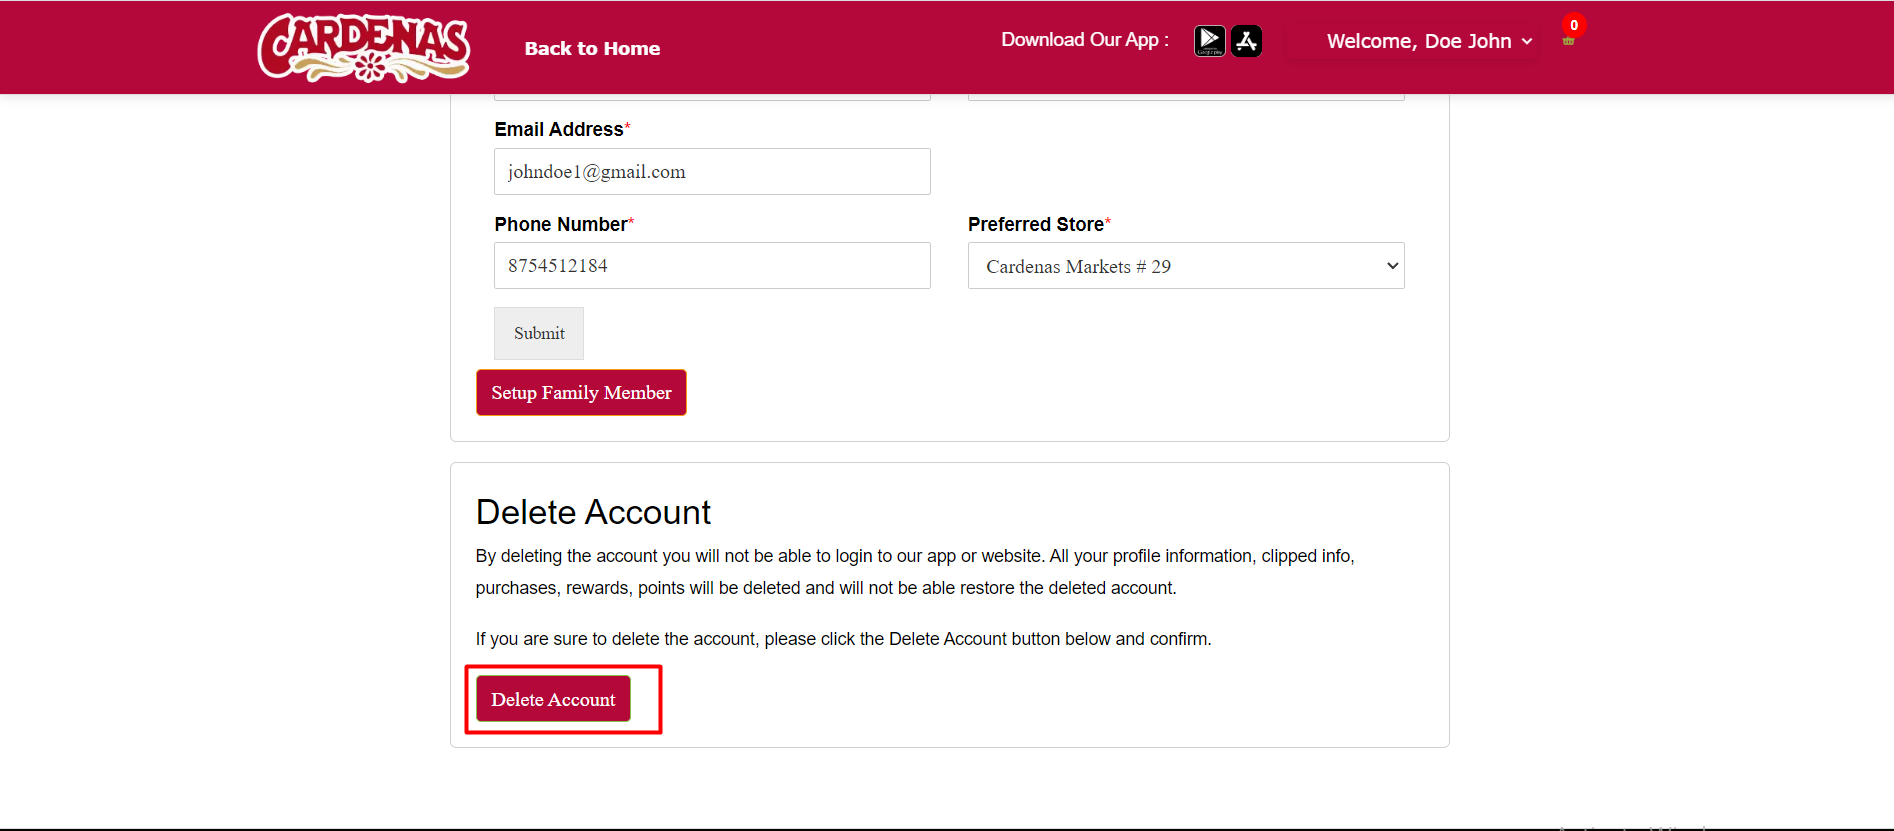Image resolution: width=1894 pixels, height=831 pixels.
Task: Click the Cardenas logo
Action: click(x=364, y=47)
